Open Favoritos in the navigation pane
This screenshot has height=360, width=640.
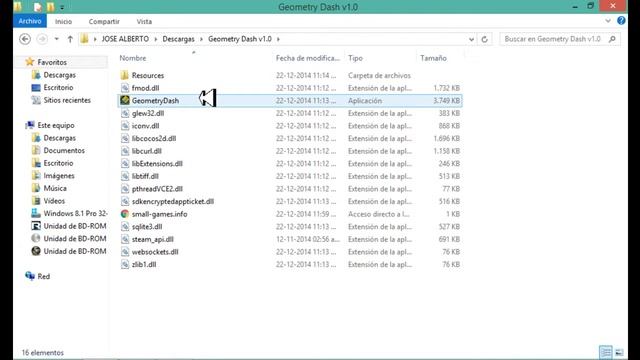tap(52, 62)
